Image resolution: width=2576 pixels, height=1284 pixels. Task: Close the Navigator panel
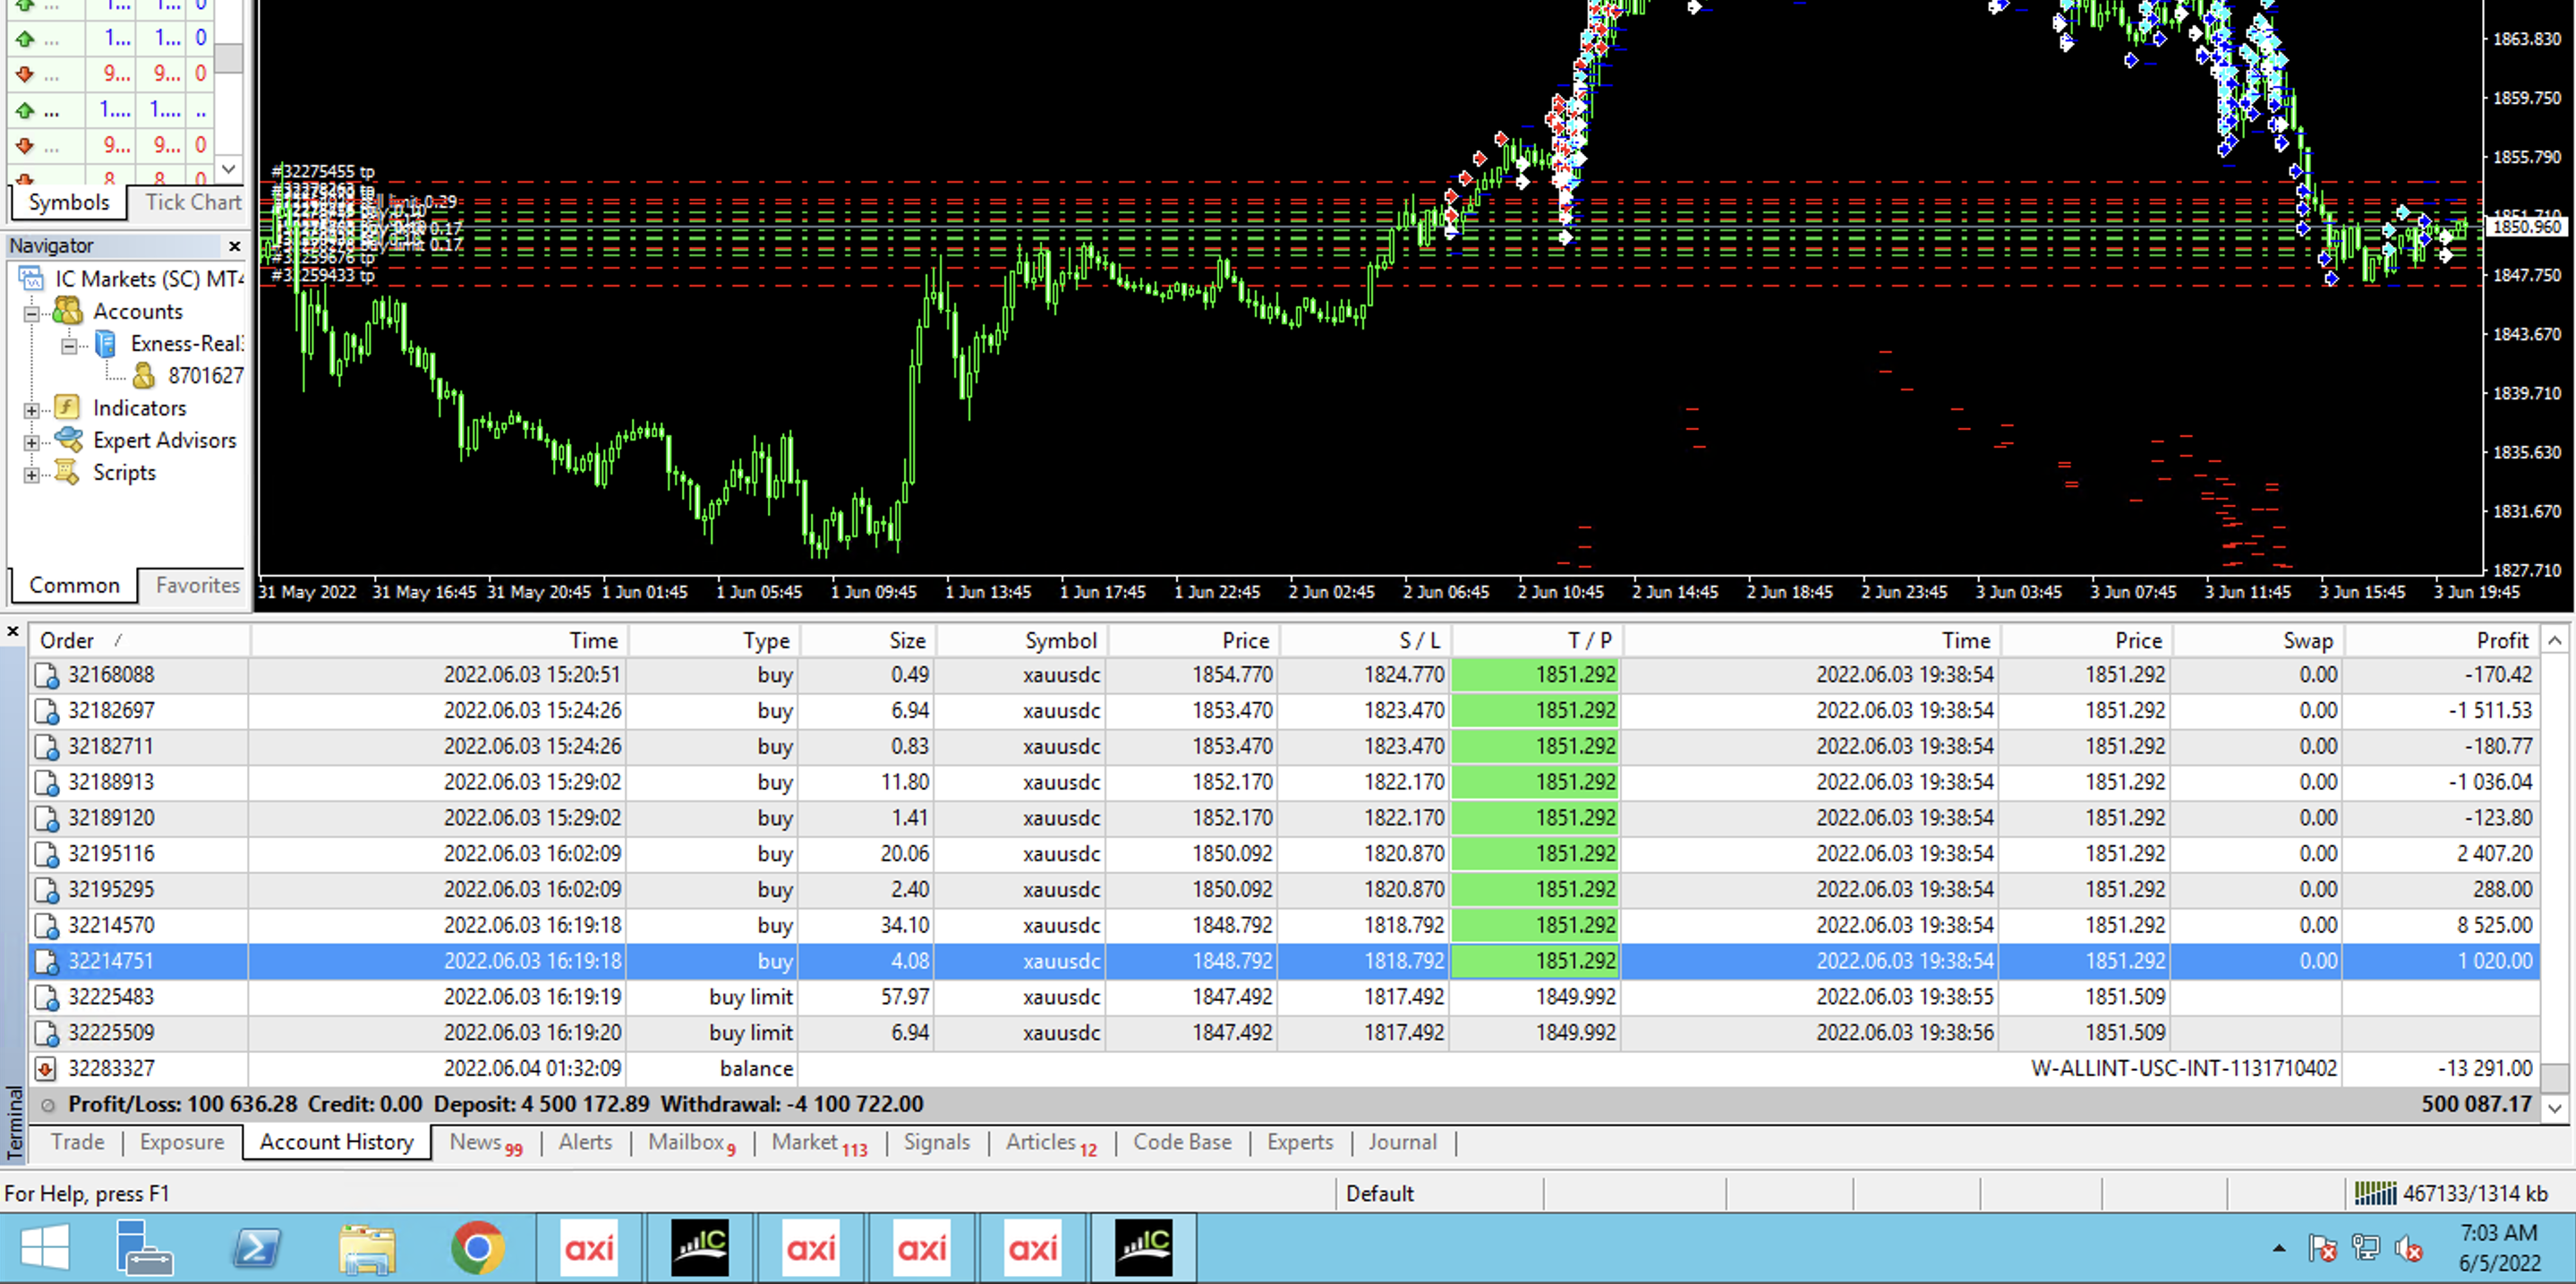(x=234, y=246)
